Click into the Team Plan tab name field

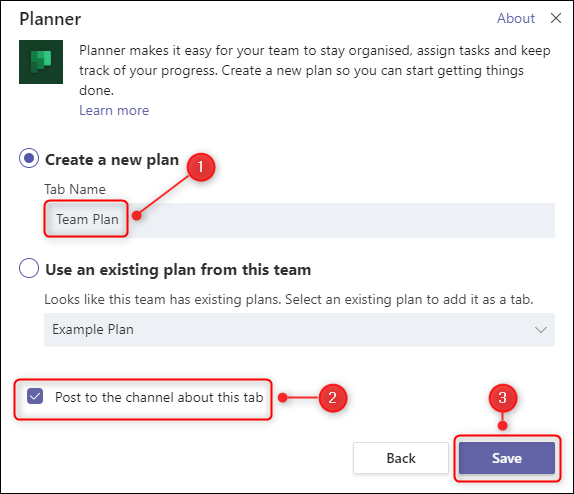[x=299, y=220]
